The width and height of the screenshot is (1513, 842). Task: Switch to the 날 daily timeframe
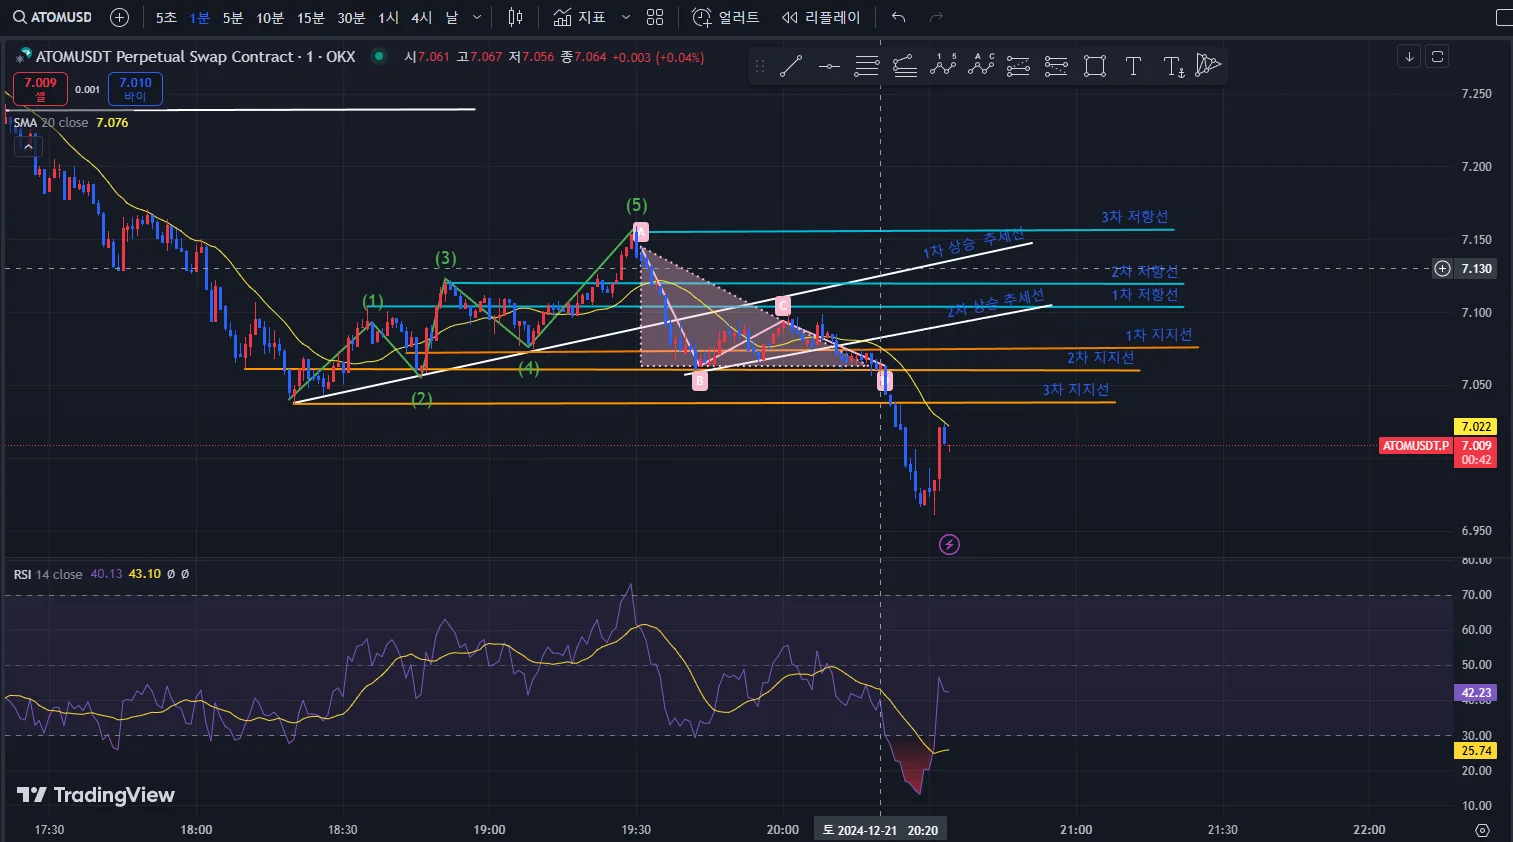coord(452,17)
